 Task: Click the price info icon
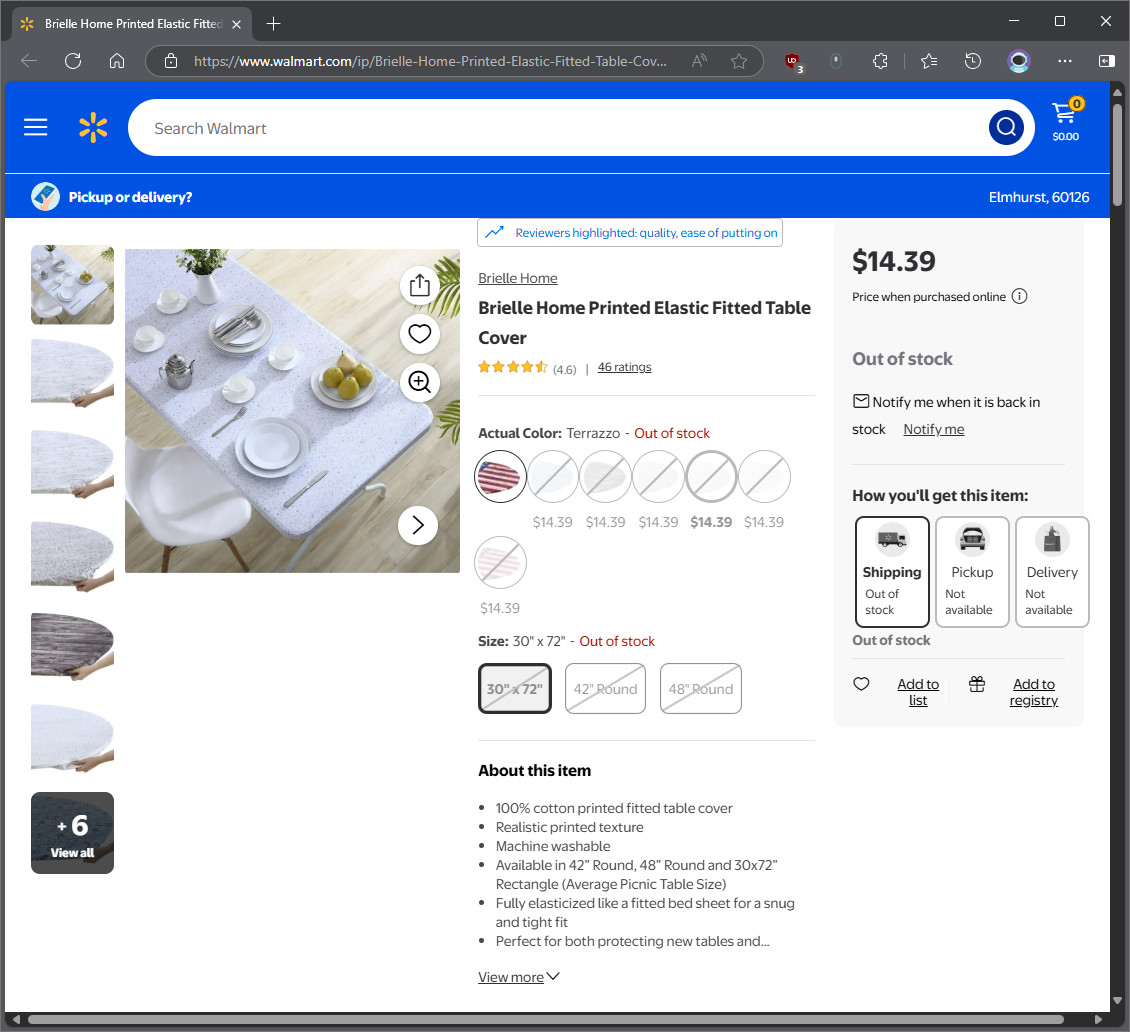coord(1019,296)
